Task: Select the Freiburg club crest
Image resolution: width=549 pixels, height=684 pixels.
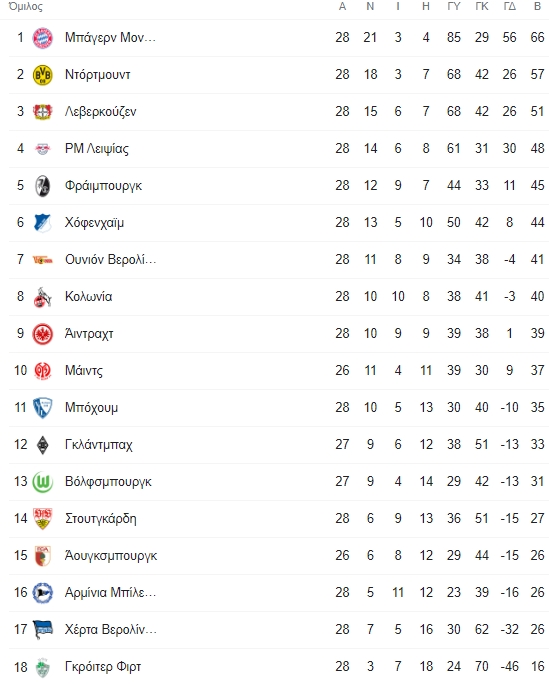Action: click(43, 186)
